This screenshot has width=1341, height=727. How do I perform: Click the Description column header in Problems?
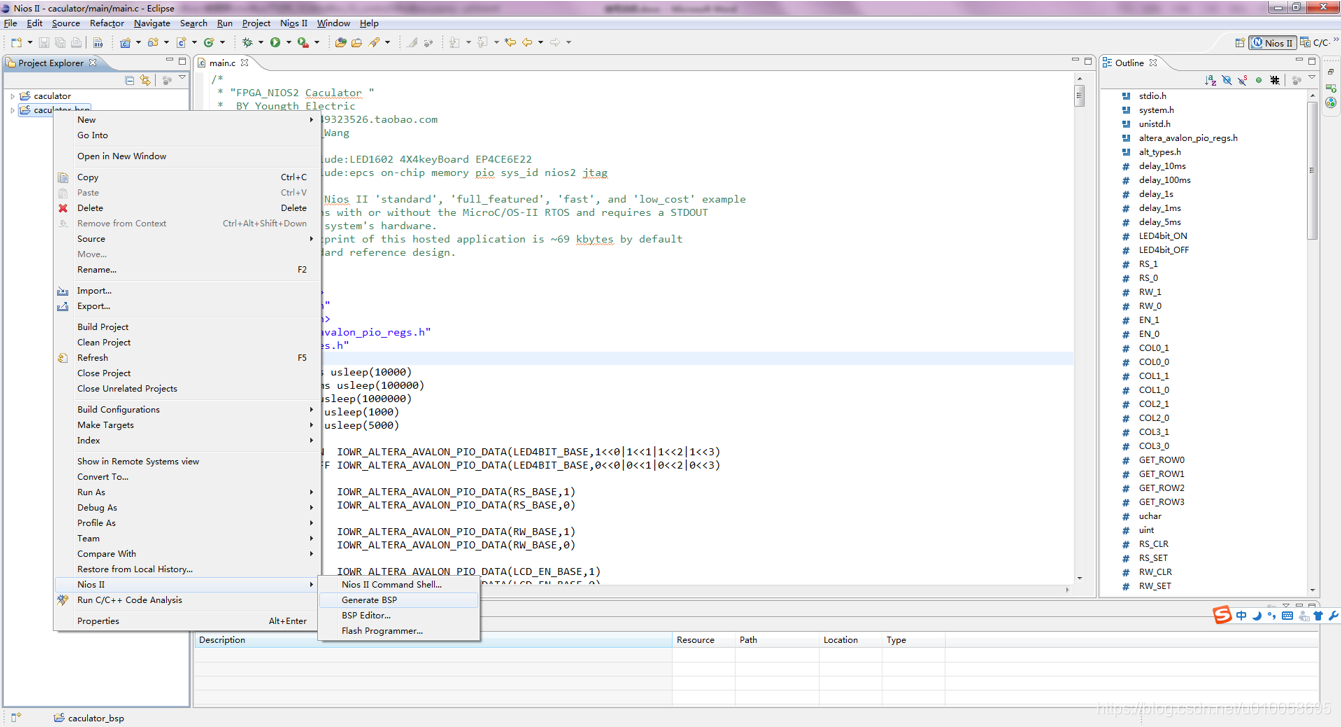click(x=433, y=640)
